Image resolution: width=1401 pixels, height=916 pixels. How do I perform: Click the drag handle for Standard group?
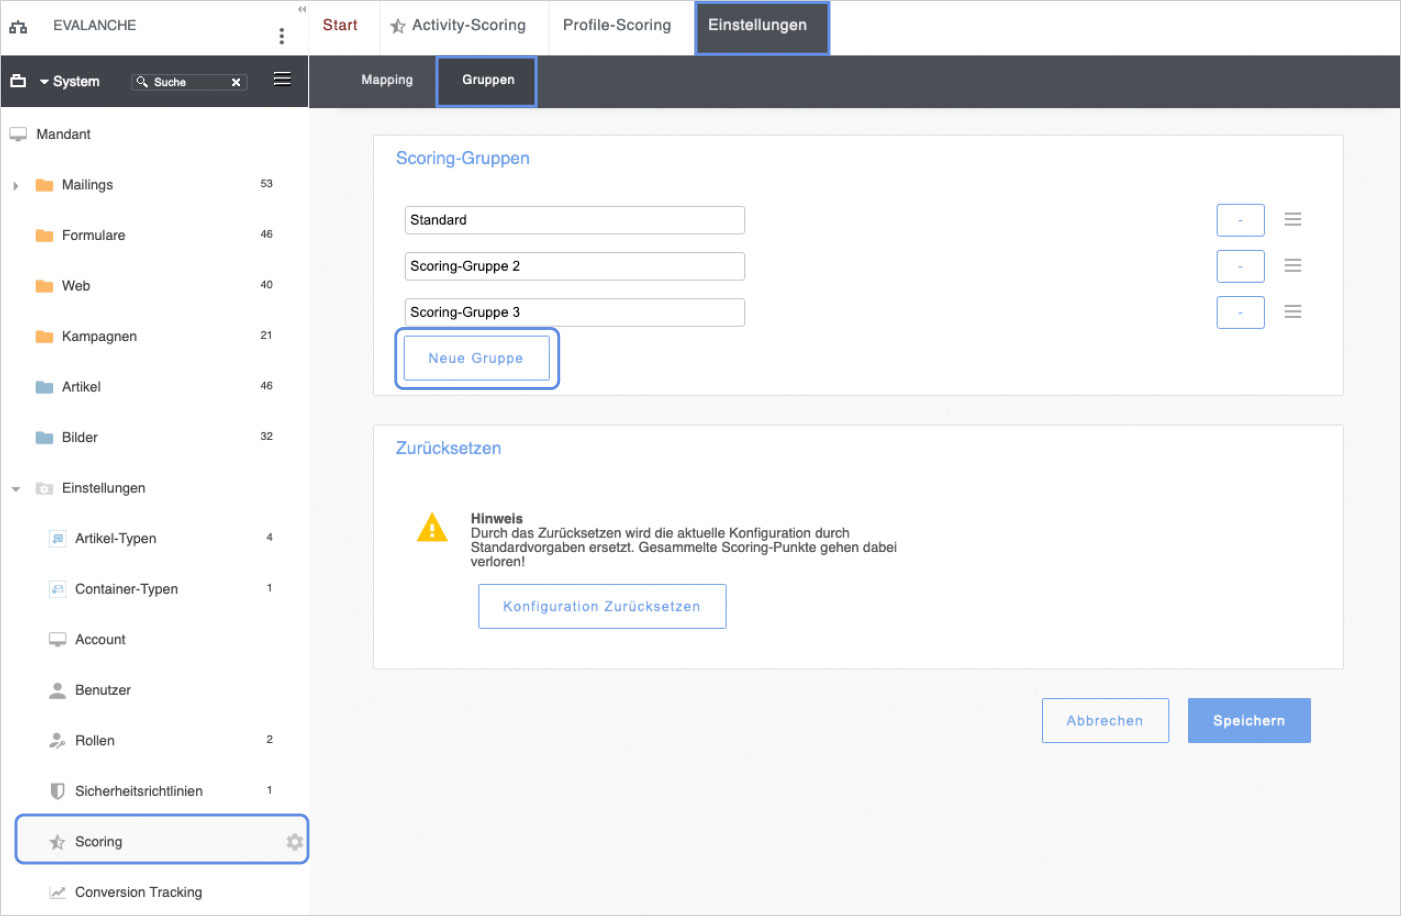click(1292, 219)
